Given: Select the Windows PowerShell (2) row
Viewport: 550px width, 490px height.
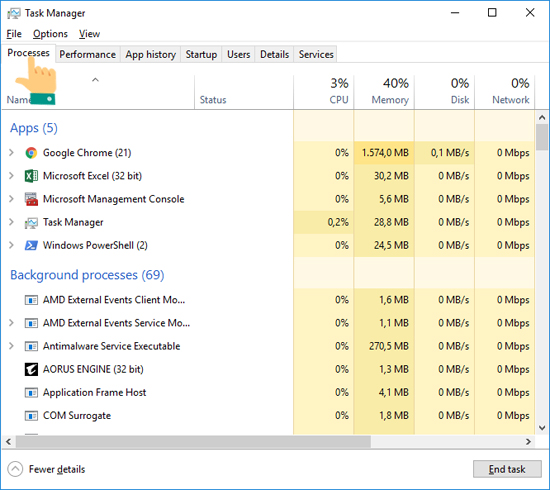Looking at the screenshot, I should [268, 245].
